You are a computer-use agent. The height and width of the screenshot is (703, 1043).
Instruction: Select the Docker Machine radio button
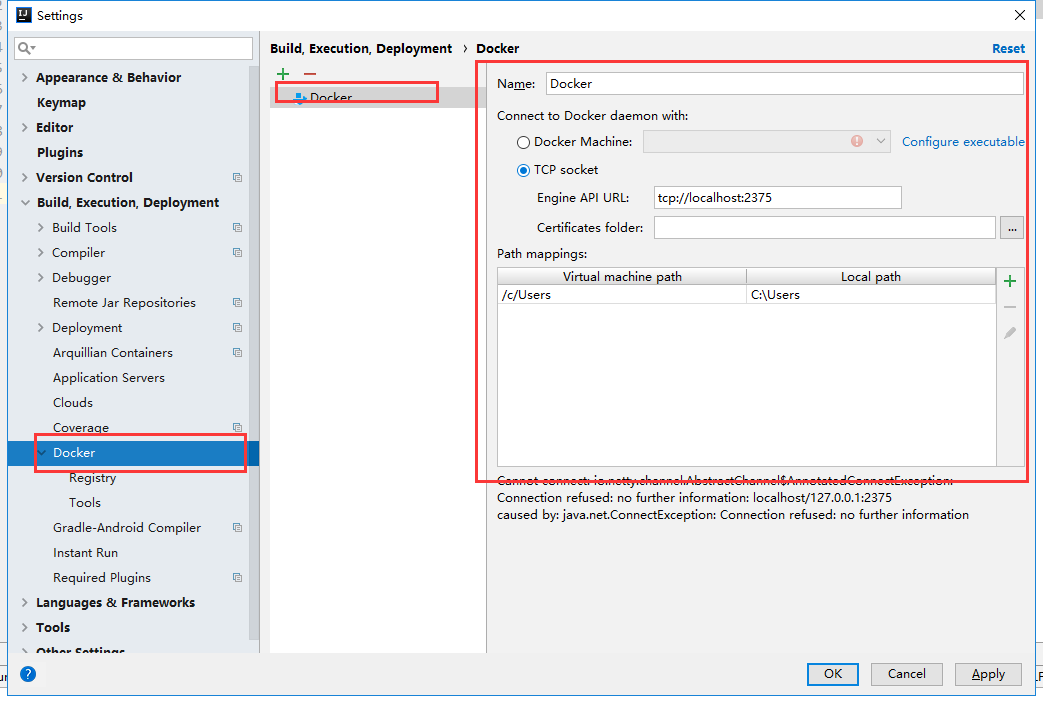(523, 143)
